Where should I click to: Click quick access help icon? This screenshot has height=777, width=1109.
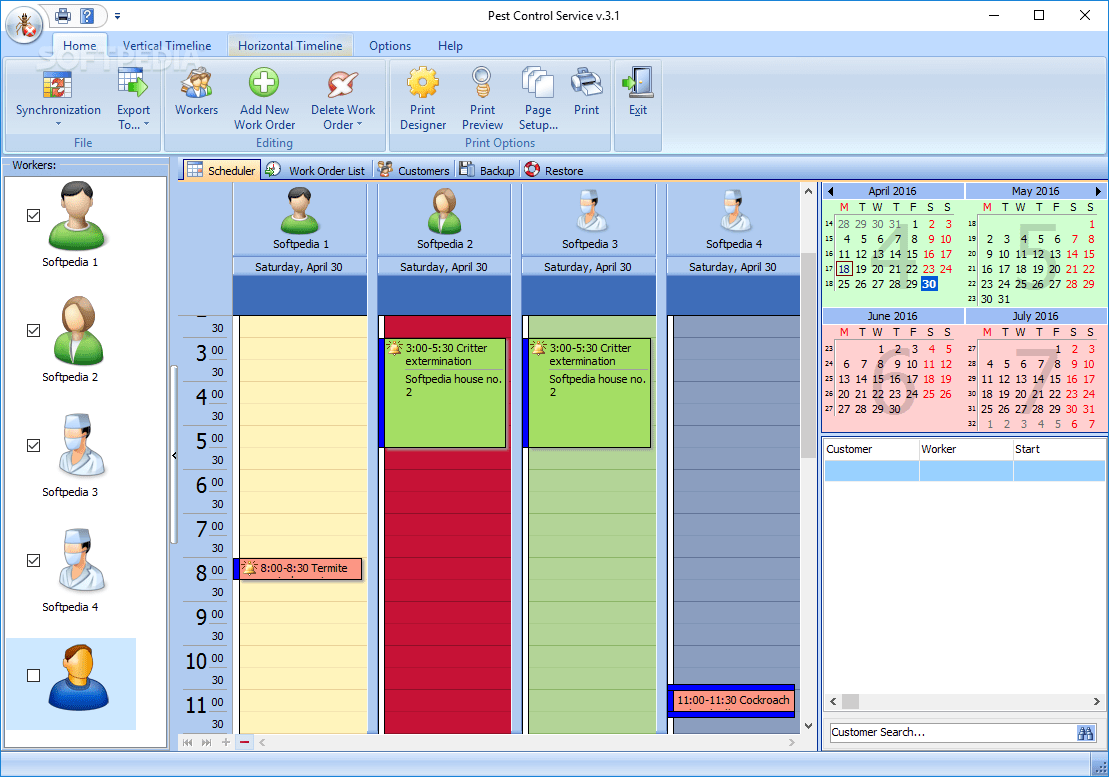click(x=87, y=15)
